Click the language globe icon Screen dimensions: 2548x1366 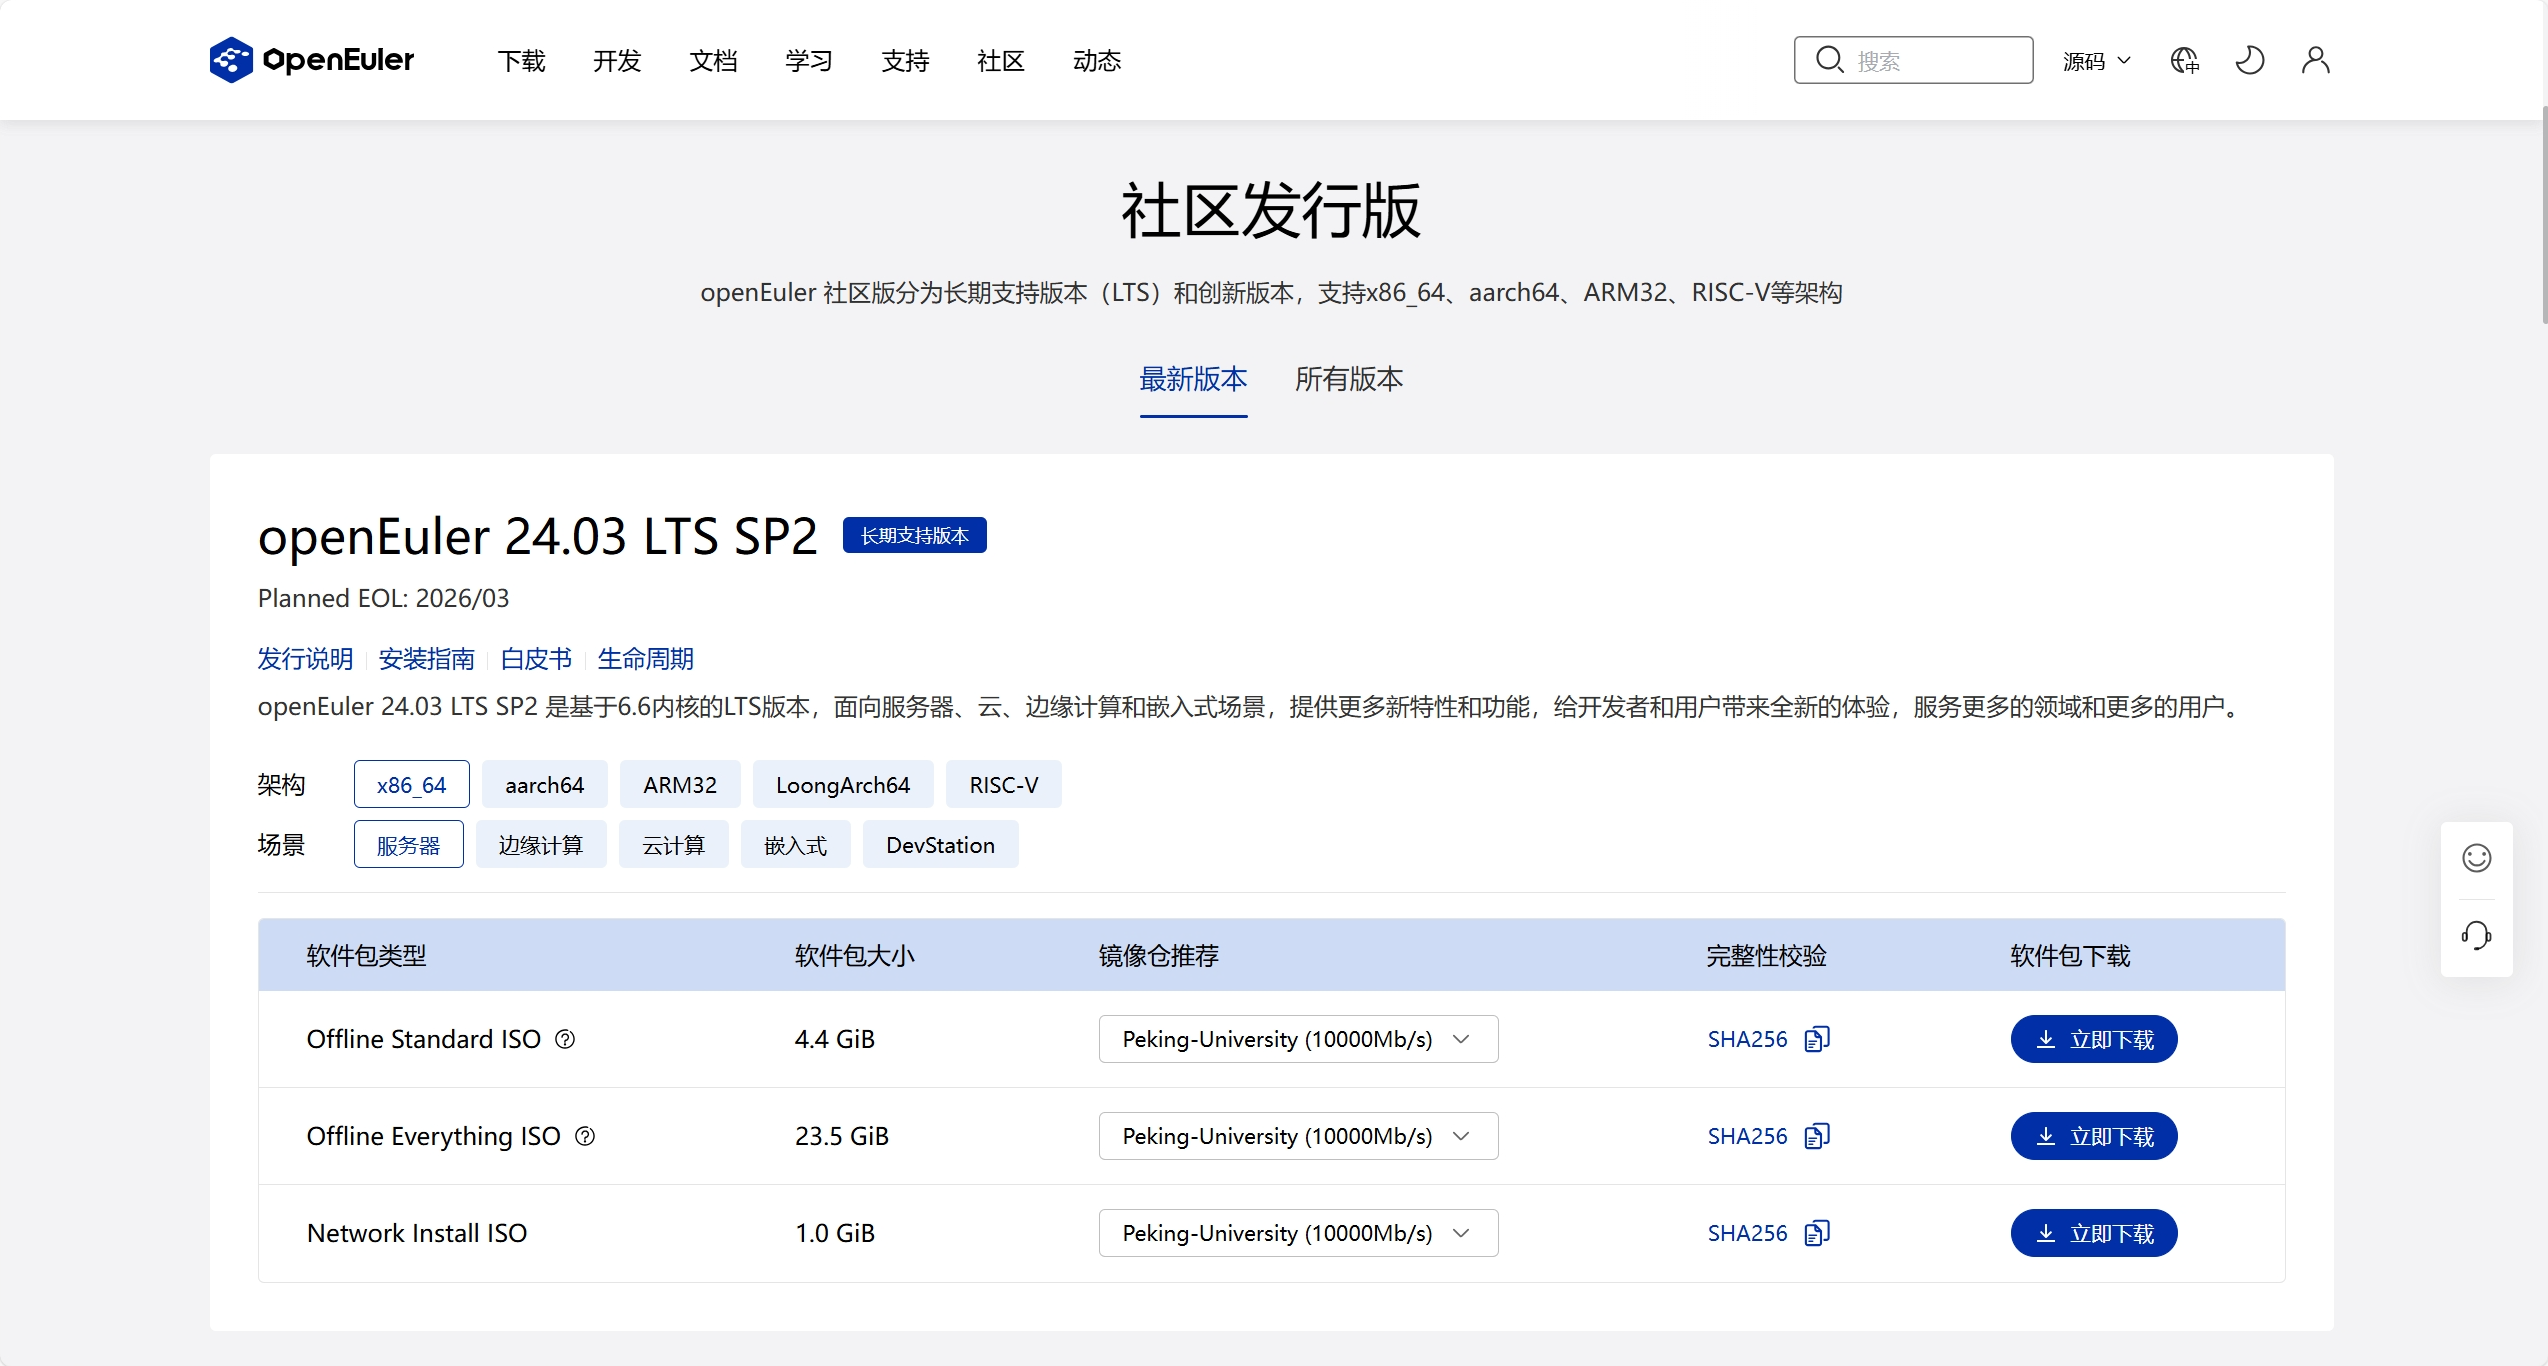[x=2184, y=60]
